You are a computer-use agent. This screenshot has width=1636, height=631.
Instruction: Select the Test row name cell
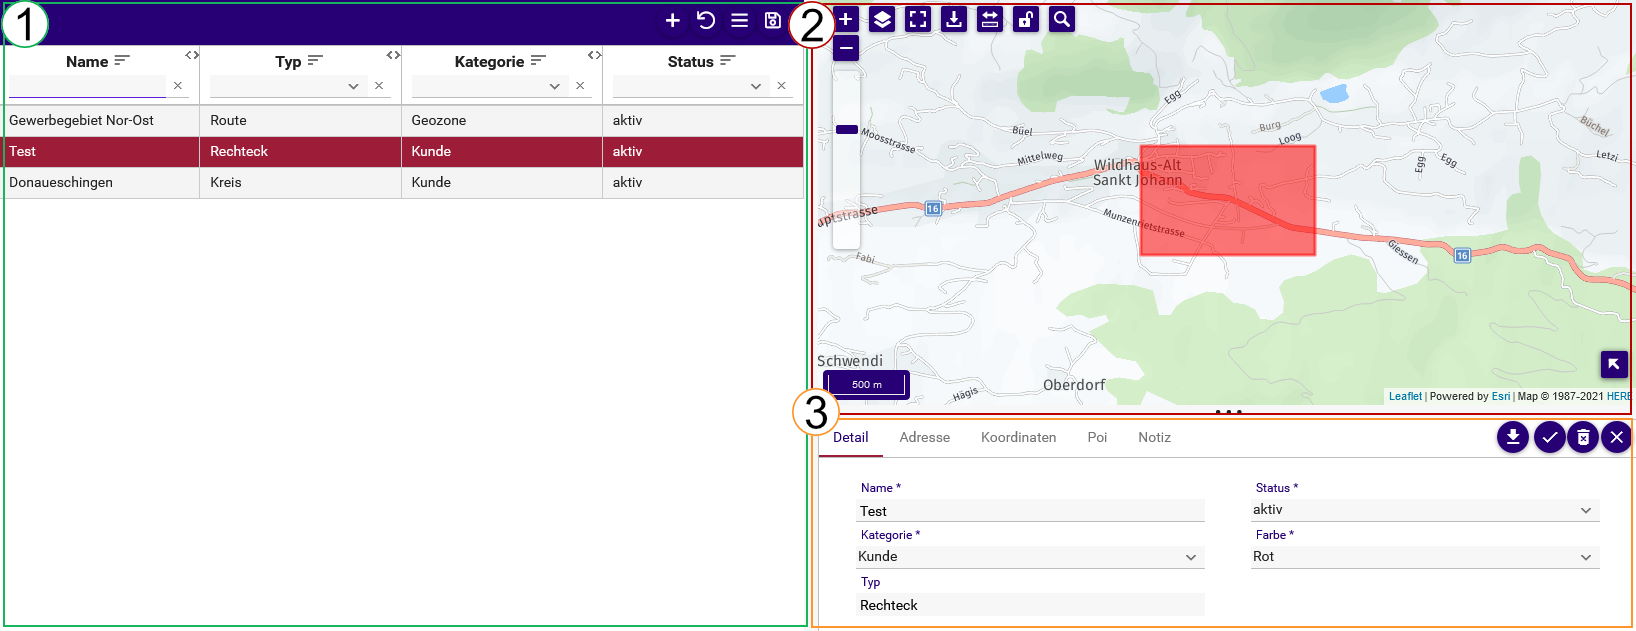click(x=101, y=151)
